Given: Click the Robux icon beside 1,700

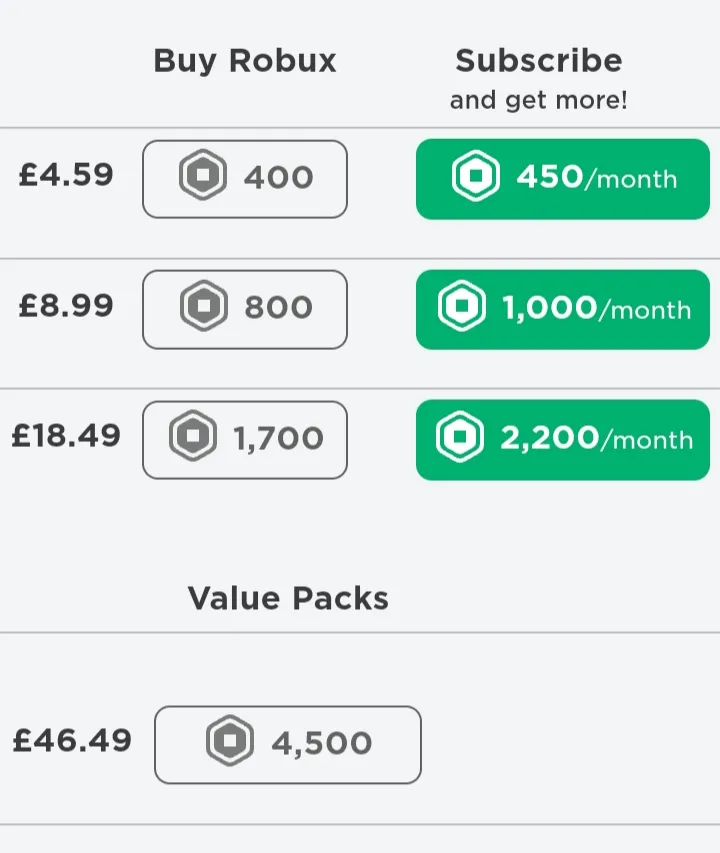Looking at the screenshot, I should [x=193, y=436].
